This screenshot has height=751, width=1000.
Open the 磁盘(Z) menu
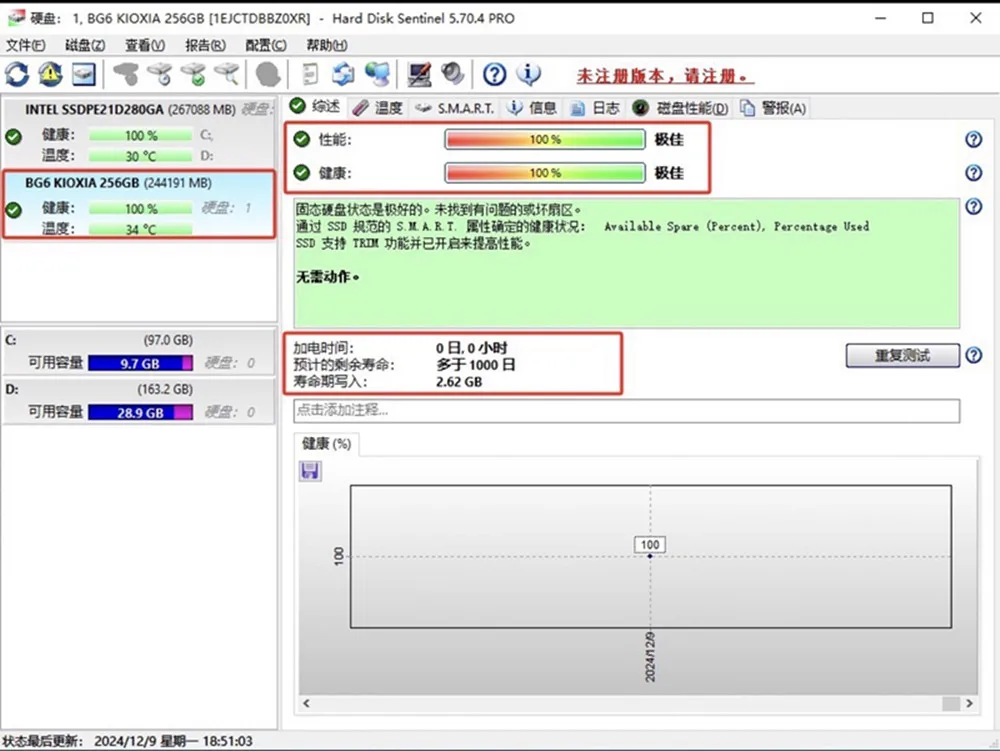85,45
